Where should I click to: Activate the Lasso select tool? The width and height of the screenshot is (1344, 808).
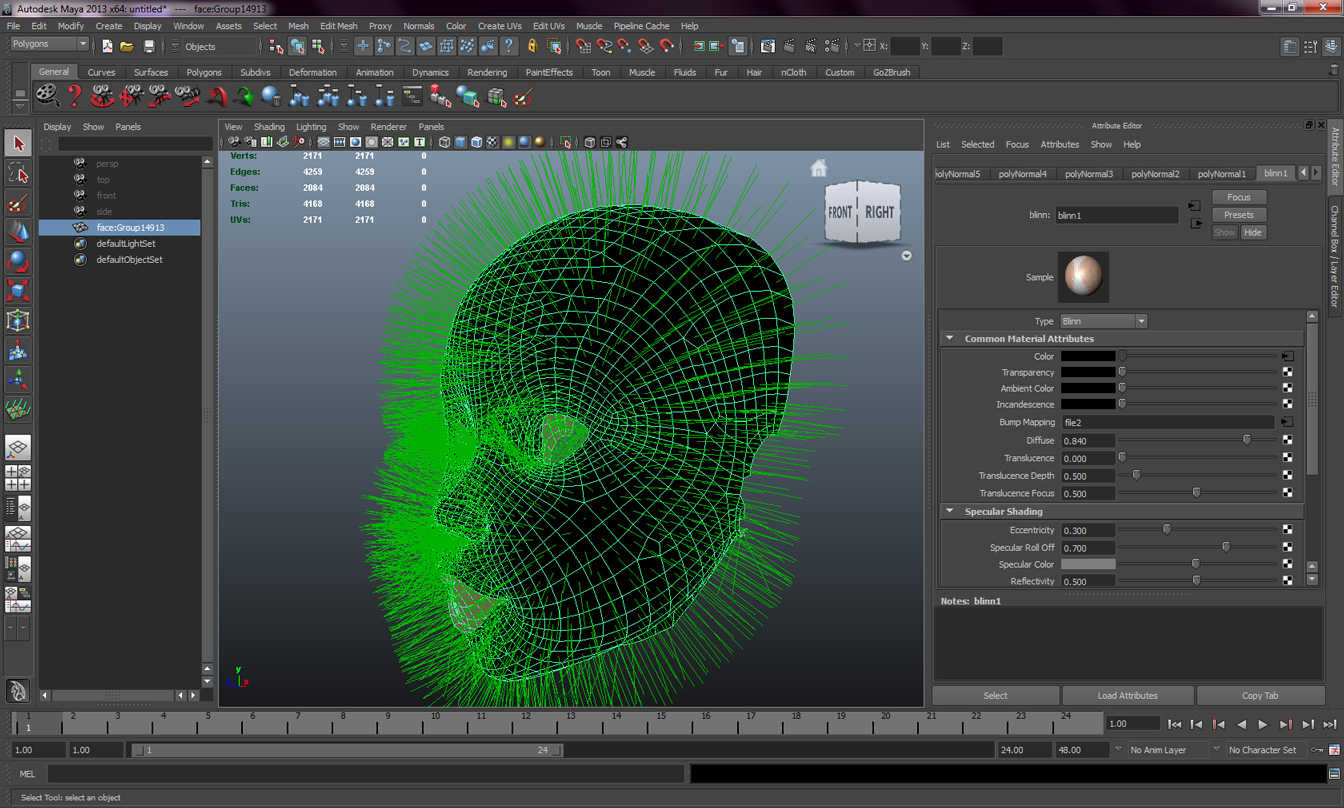[x=18, y=173]
